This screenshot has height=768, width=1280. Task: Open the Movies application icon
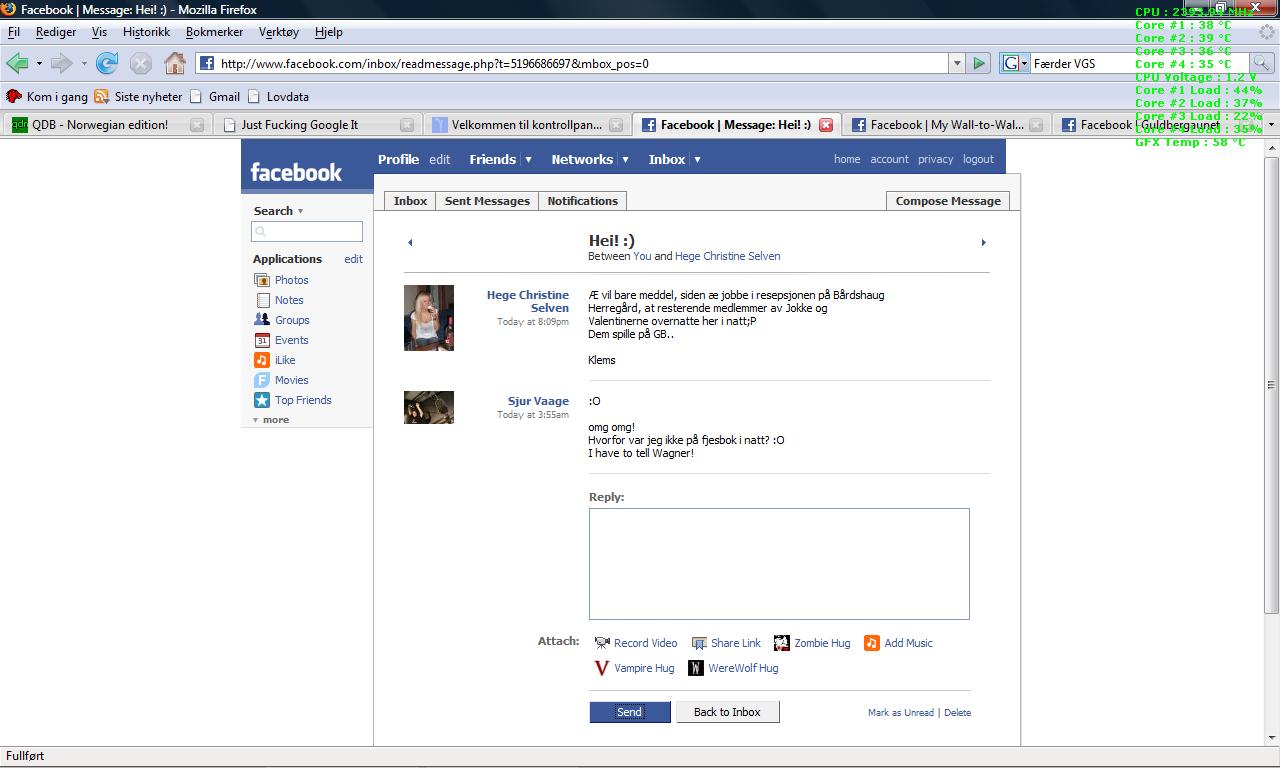[x=262, y=380]
